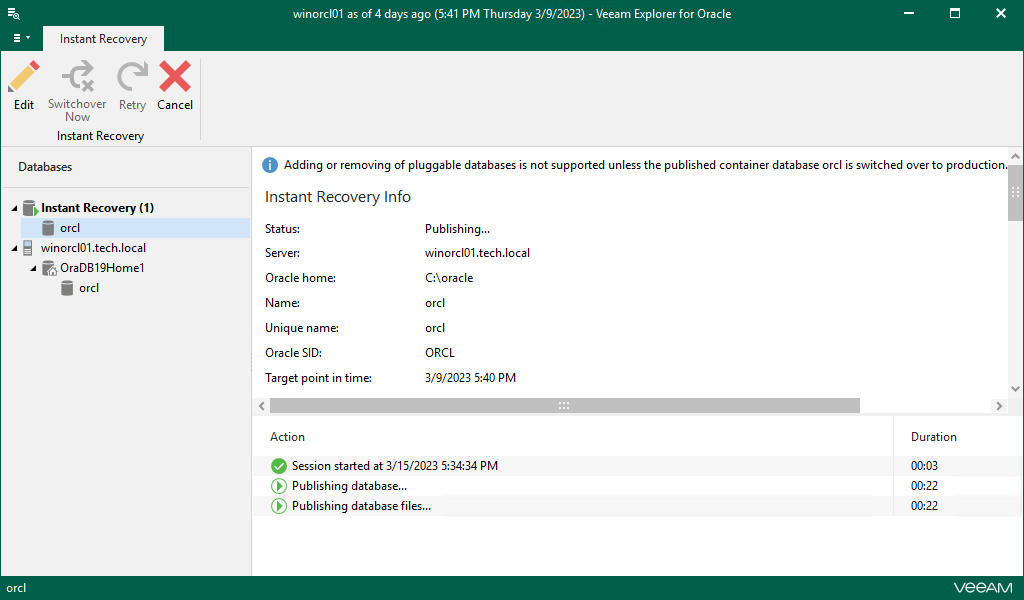Viewport: 1024px width, 600px height.
Task: Click the Instant Recovery database icon in the tree
Action: point(30,208)
